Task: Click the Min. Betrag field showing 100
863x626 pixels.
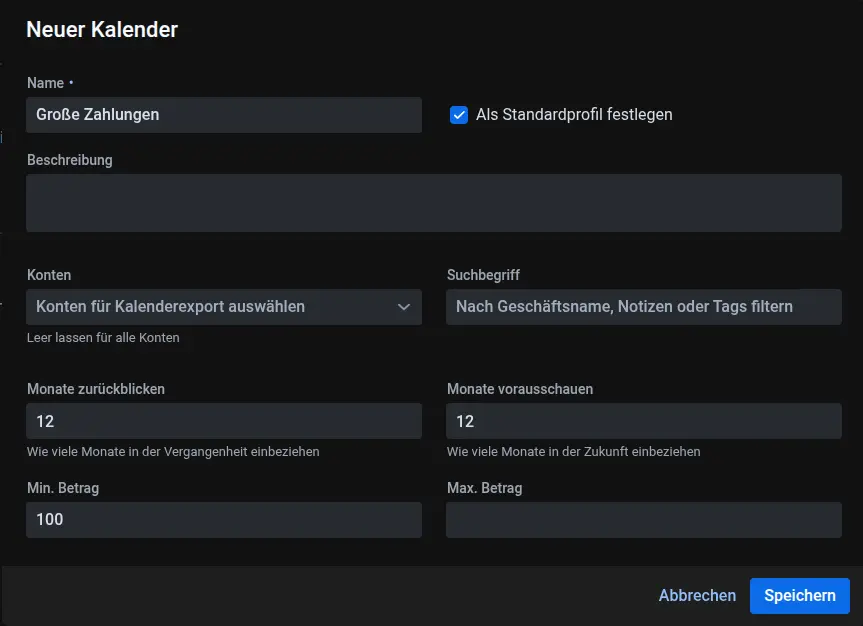Action: click(223, 520)
